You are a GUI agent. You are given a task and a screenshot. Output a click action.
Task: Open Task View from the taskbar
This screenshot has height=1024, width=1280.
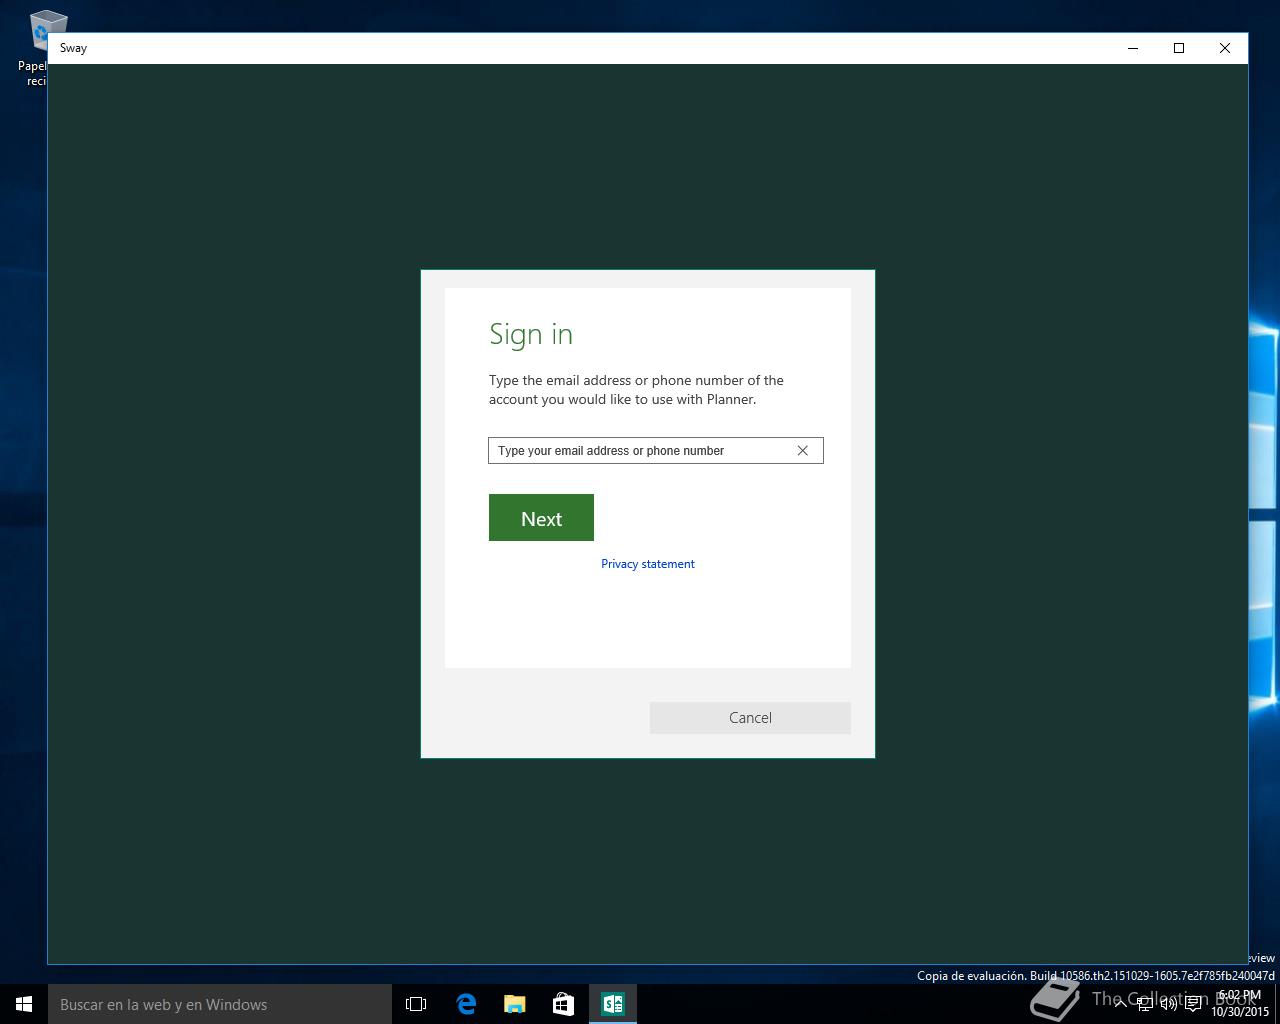[x=416, y=1004]
